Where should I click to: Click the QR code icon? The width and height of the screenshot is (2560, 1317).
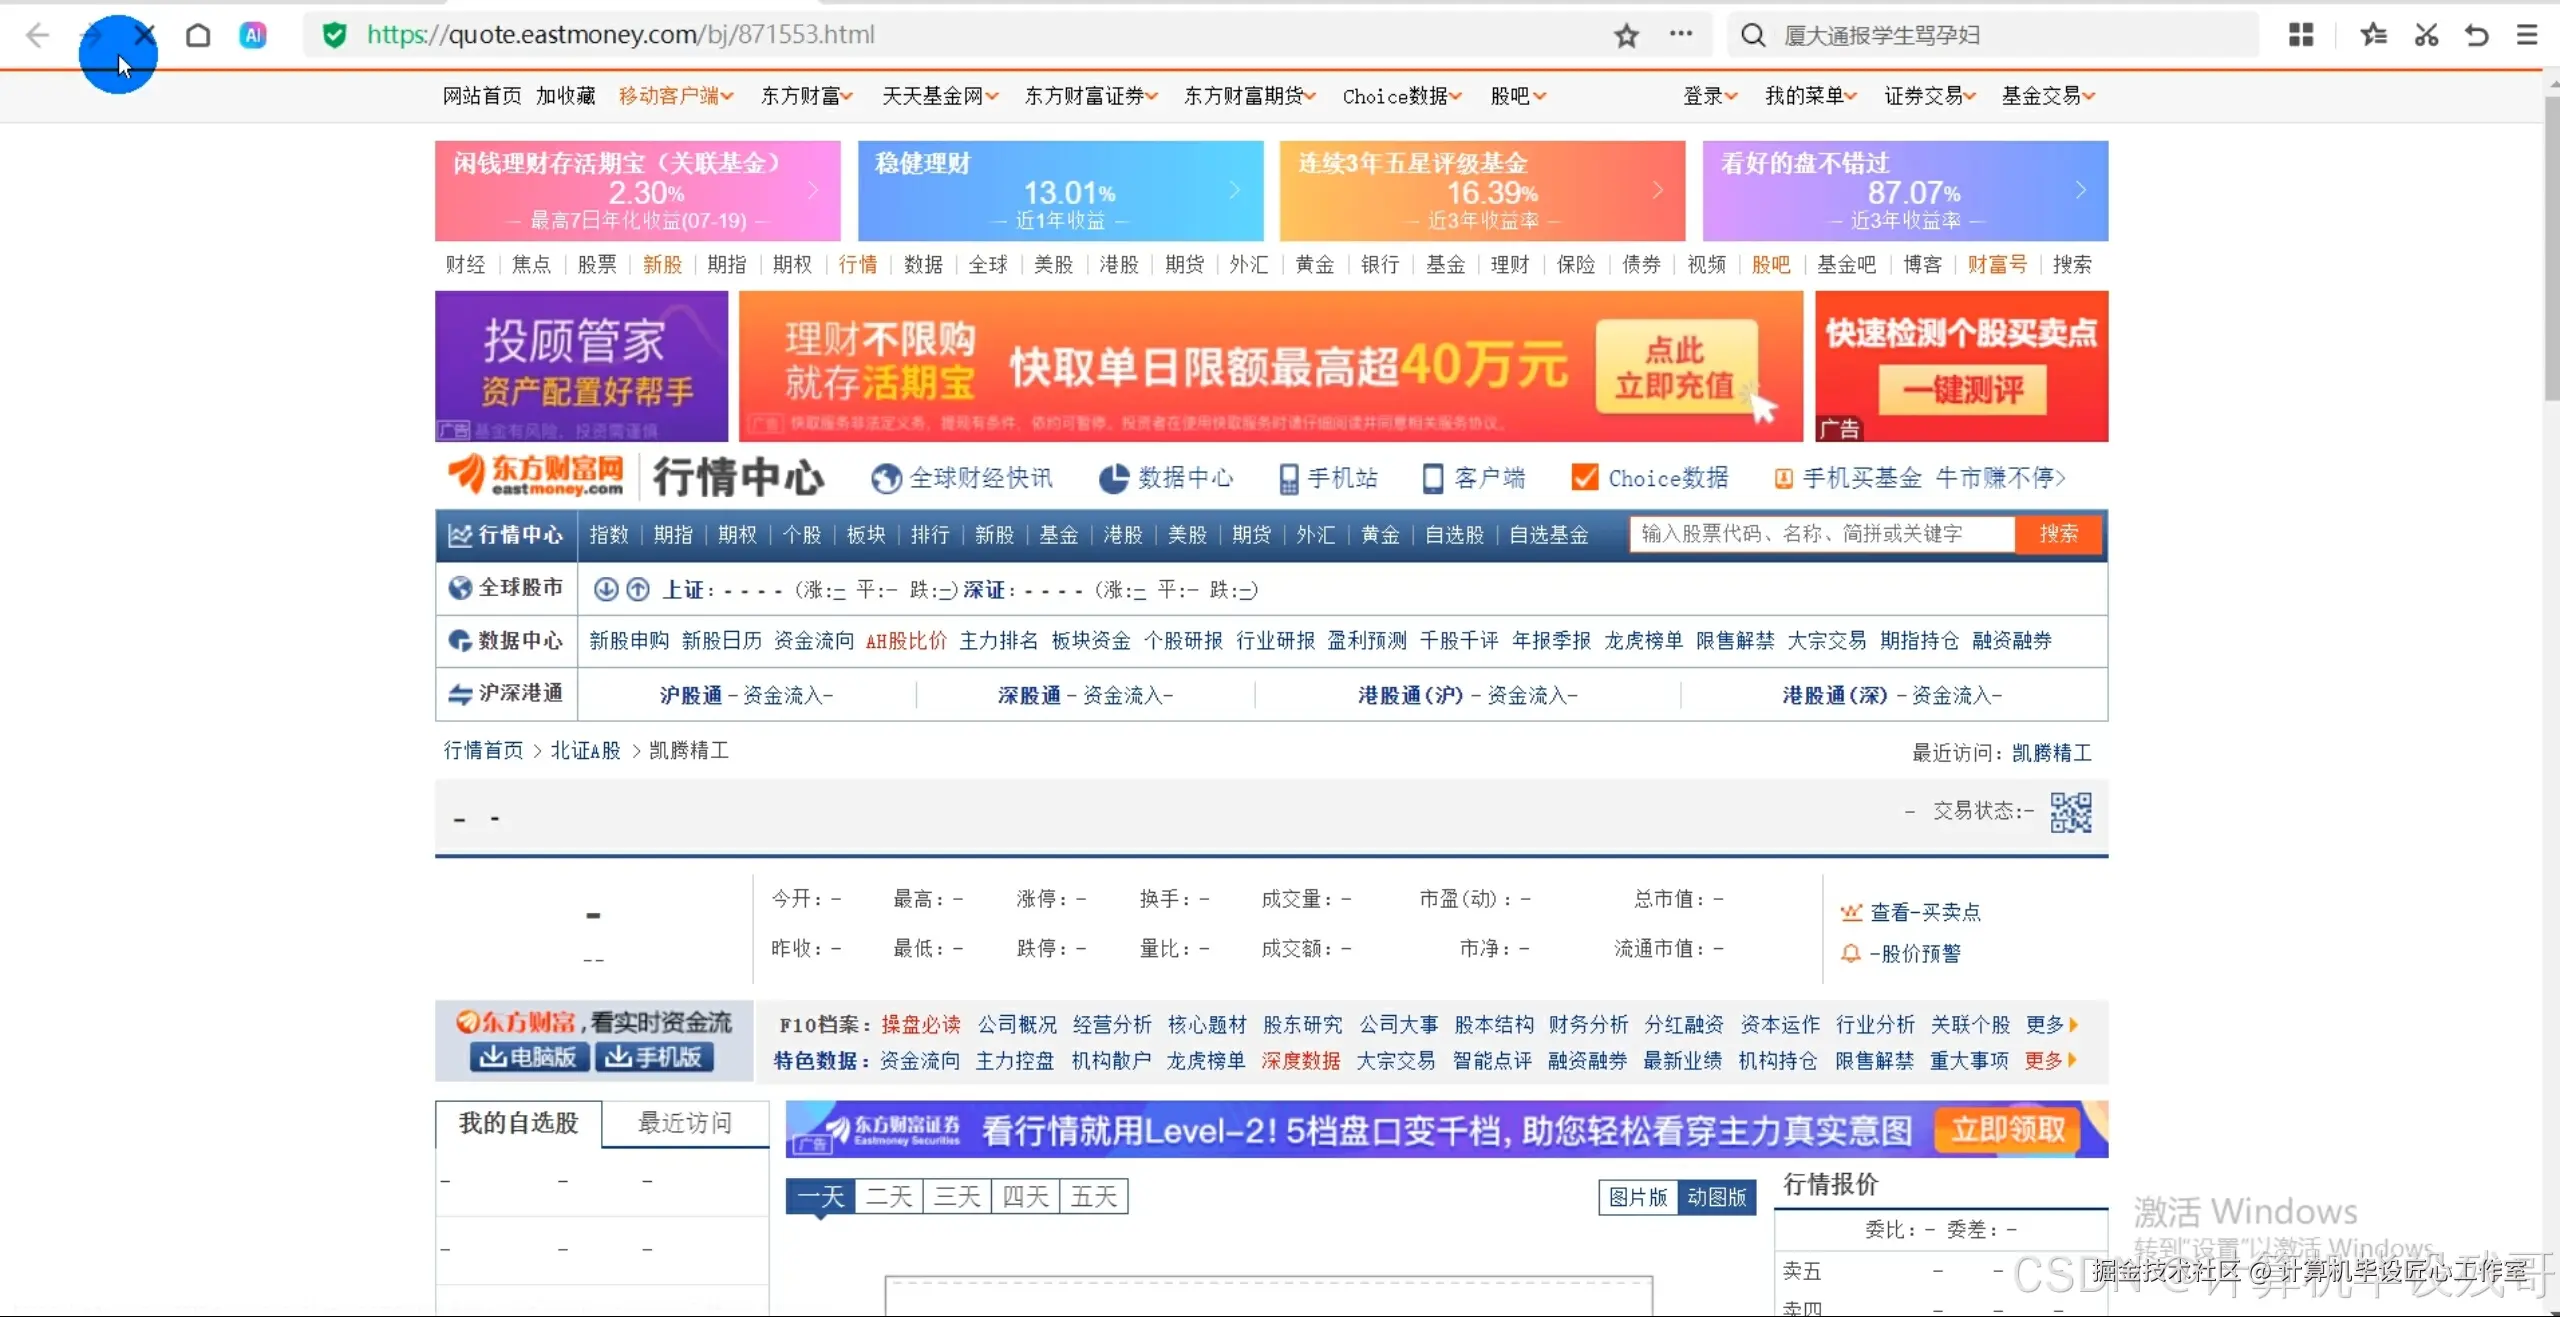[2071, 812]
